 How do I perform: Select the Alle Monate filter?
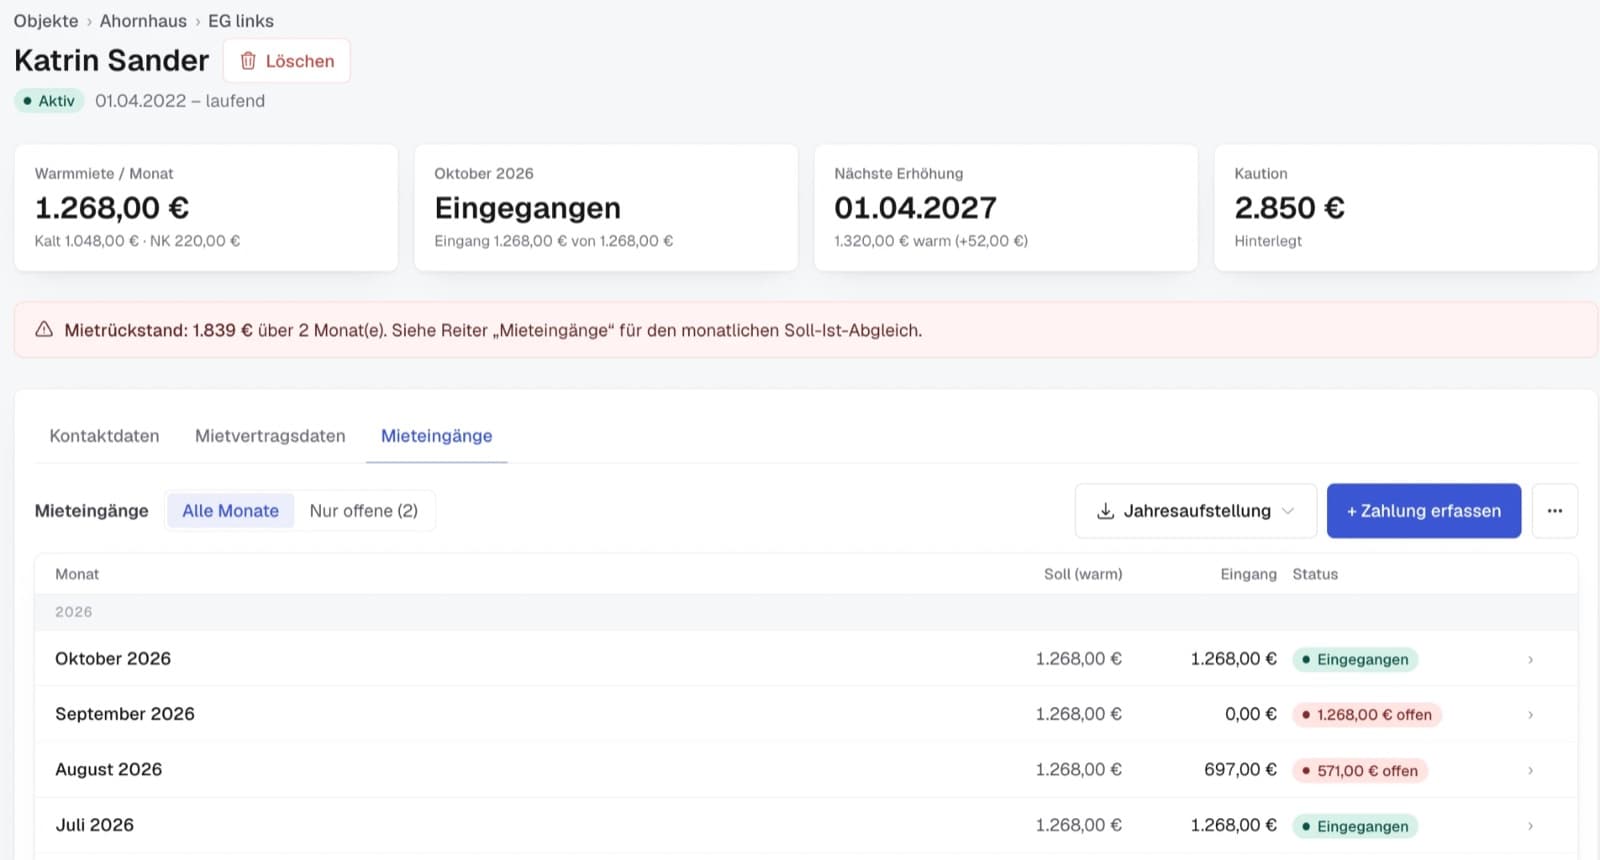[230, 511]
